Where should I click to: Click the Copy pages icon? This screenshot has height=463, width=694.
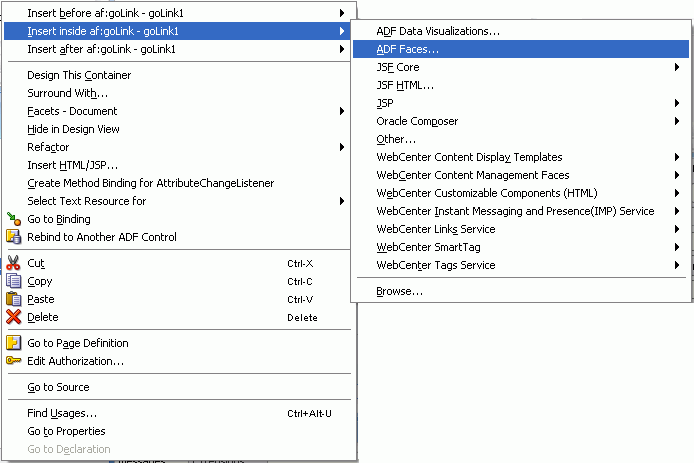14,281
